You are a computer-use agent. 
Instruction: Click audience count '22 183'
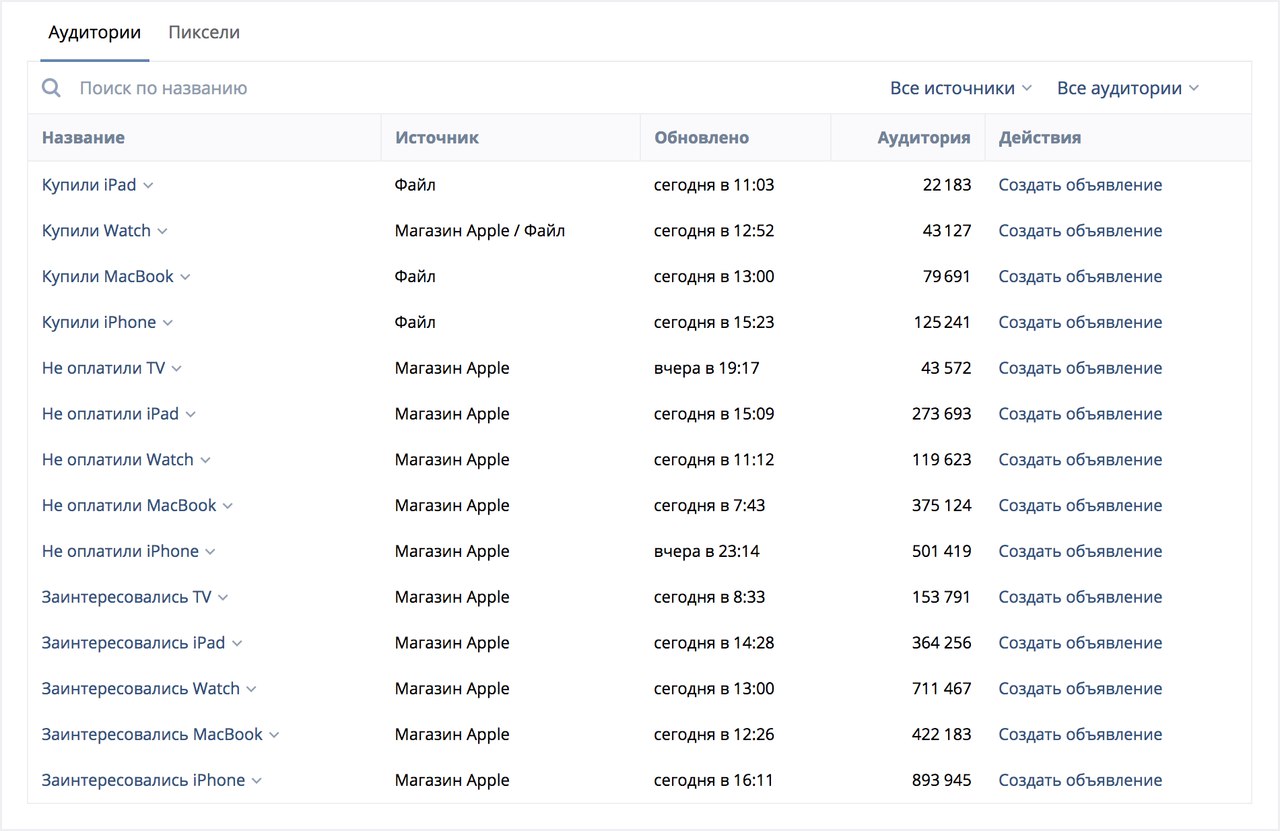[x=947, y=185]
